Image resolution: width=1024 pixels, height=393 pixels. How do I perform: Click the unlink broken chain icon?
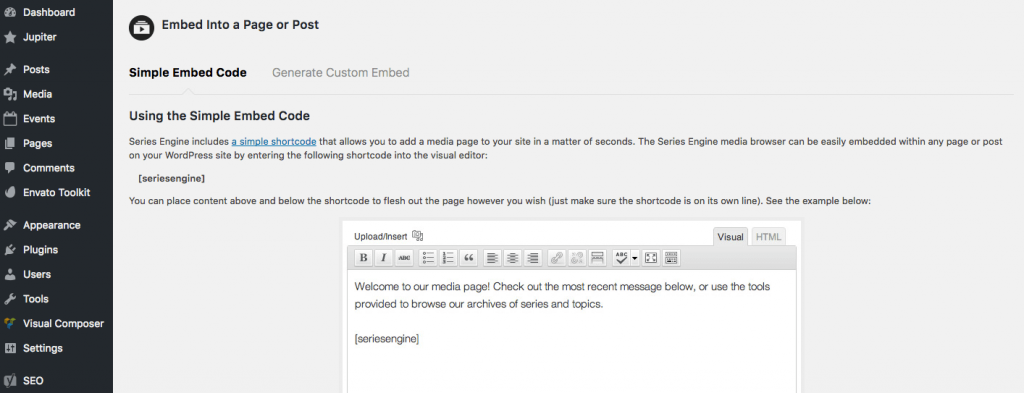coord(577,259)
